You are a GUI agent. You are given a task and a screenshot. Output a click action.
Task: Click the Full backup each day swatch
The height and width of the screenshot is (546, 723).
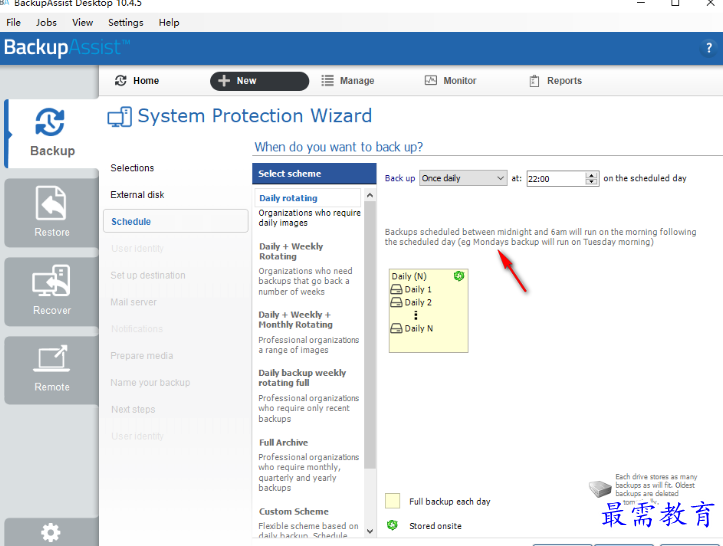(x=392, y=501)
